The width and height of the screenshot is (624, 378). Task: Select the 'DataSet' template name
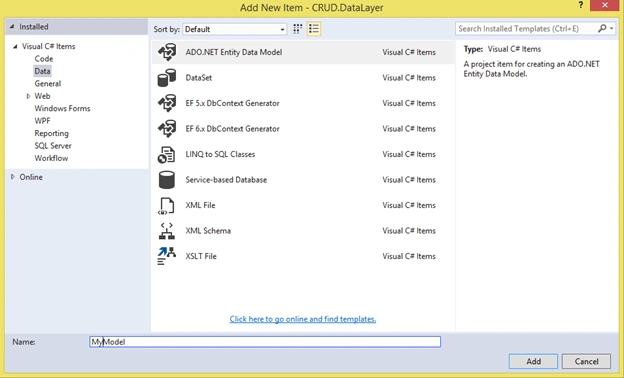[199, 78]
